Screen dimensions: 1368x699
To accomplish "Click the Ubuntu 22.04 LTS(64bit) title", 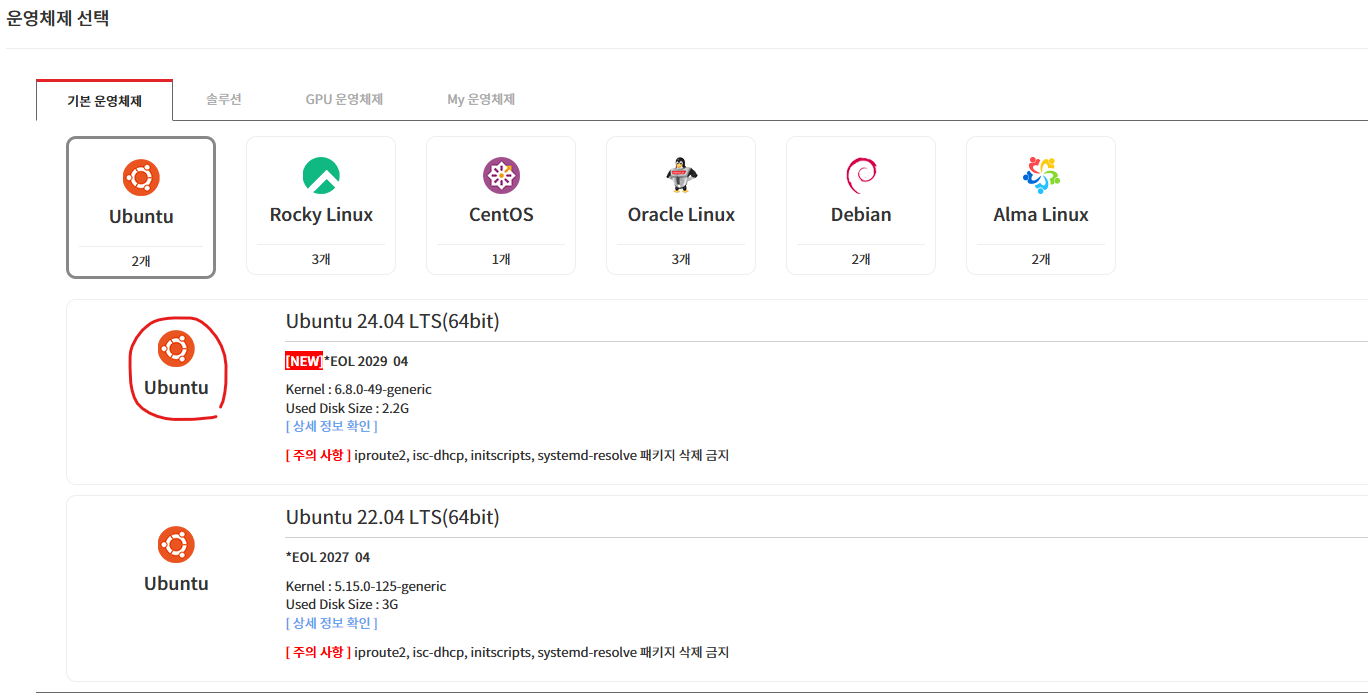I will point(393,517).
